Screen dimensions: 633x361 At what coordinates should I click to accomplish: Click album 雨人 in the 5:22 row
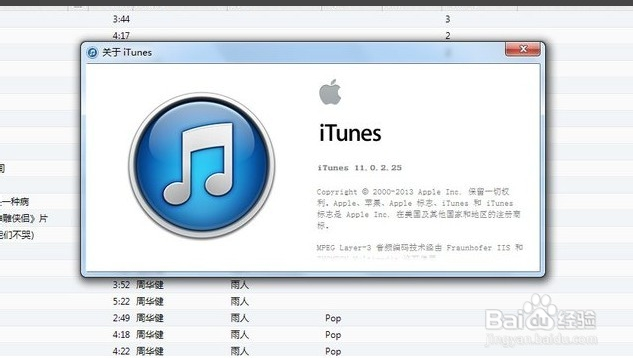239,301
